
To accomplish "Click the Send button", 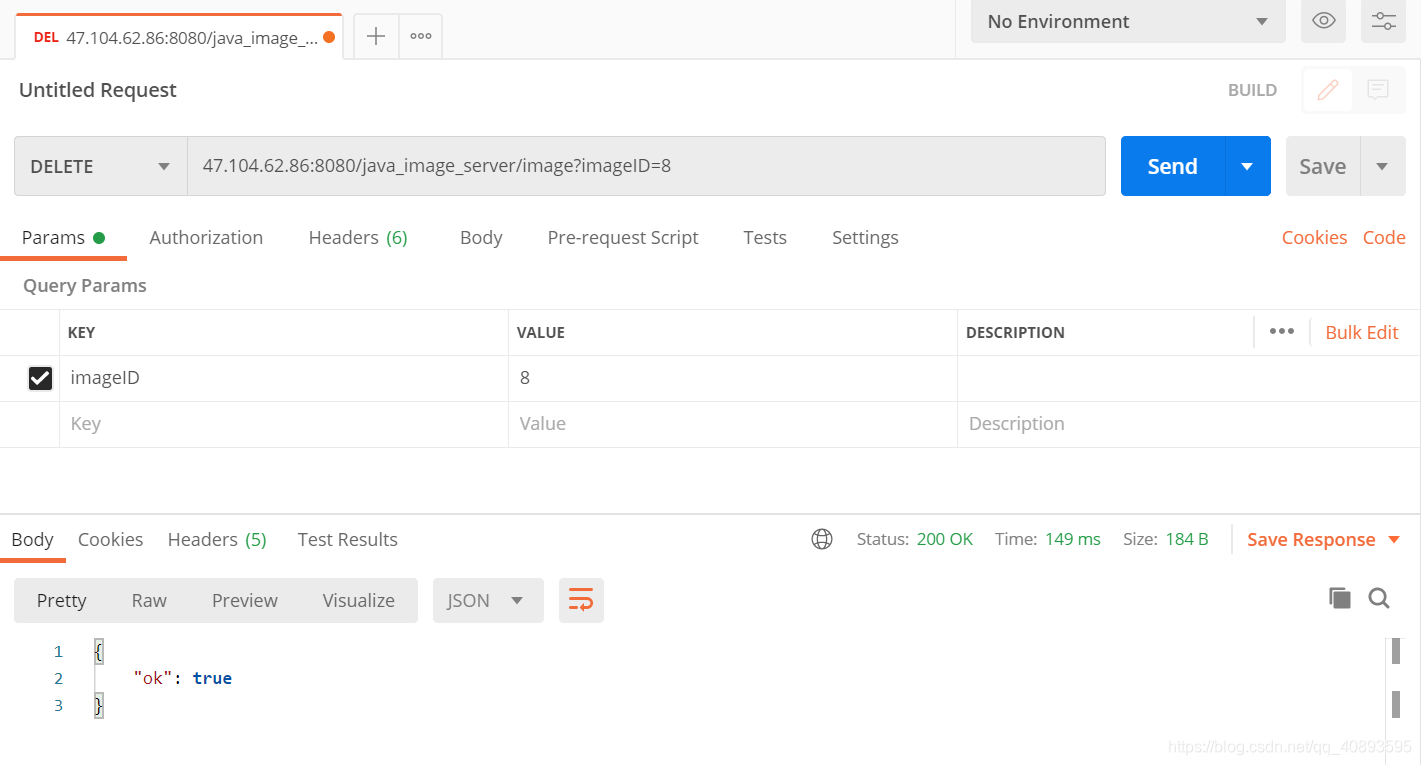I will tap(1173, 166).
